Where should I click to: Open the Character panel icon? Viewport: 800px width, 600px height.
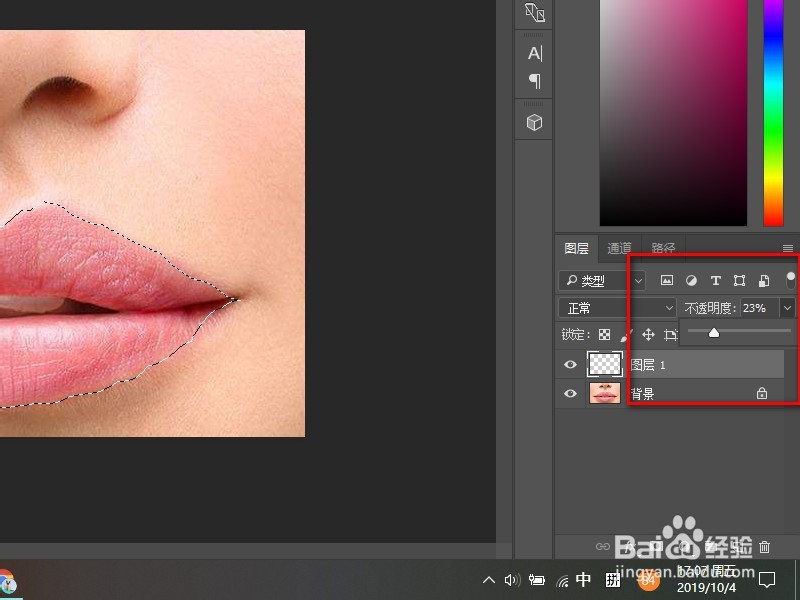point(535,53)
